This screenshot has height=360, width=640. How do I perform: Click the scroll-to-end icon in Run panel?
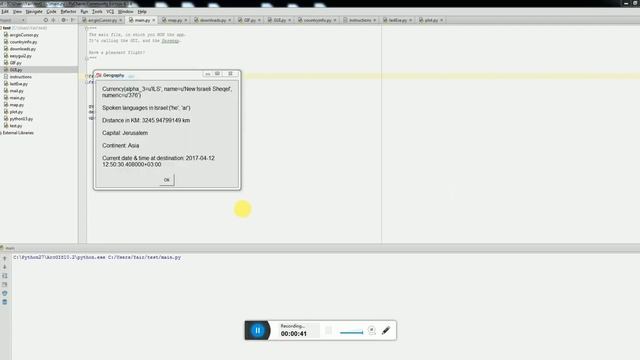coord(4,284)
